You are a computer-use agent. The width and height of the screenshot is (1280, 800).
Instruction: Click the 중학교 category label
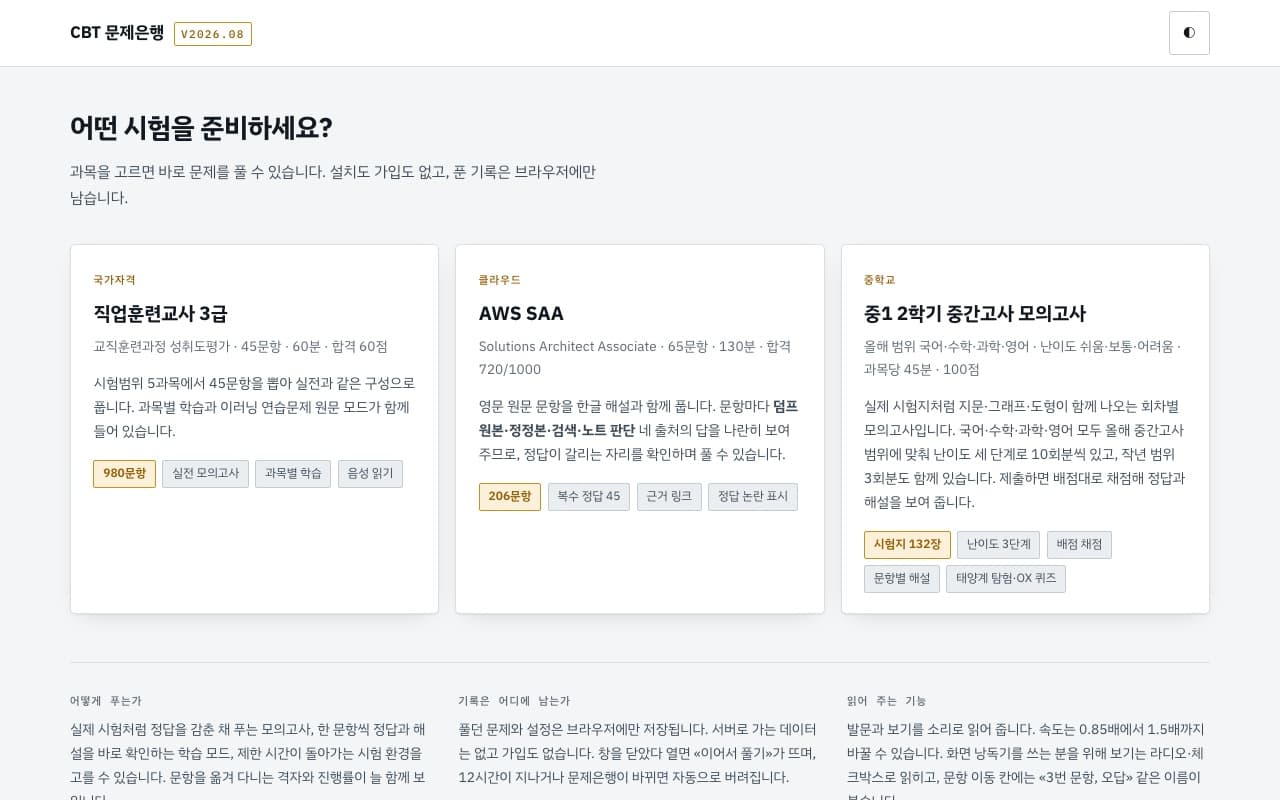(880, 280)
